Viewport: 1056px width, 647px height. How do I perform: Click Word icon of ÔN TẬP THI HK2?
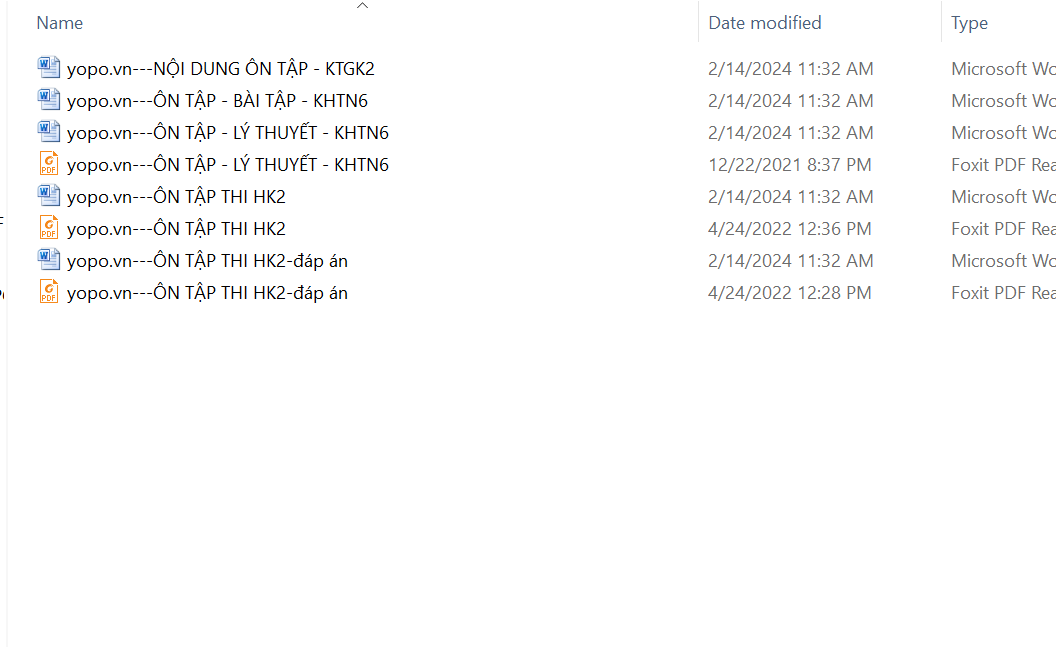(x=48, y=196)
